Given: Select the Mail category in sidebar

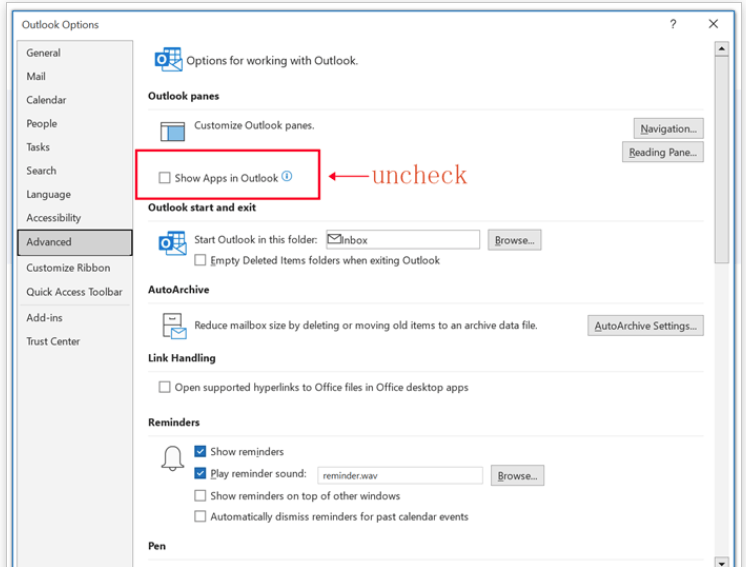Looking at the screenshot, I should [75, 76].
